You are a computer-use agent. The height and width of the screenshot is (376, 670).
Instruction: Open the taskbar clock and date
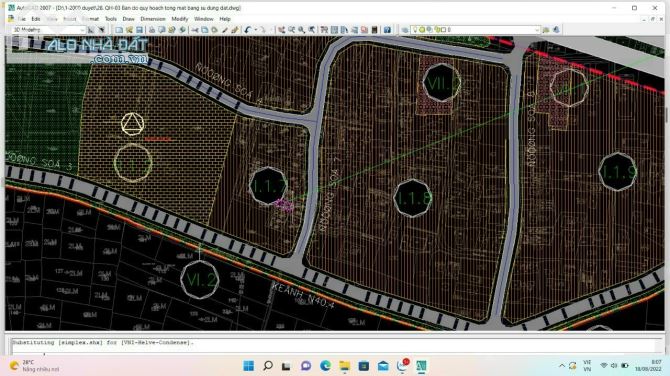coord(648,366)
